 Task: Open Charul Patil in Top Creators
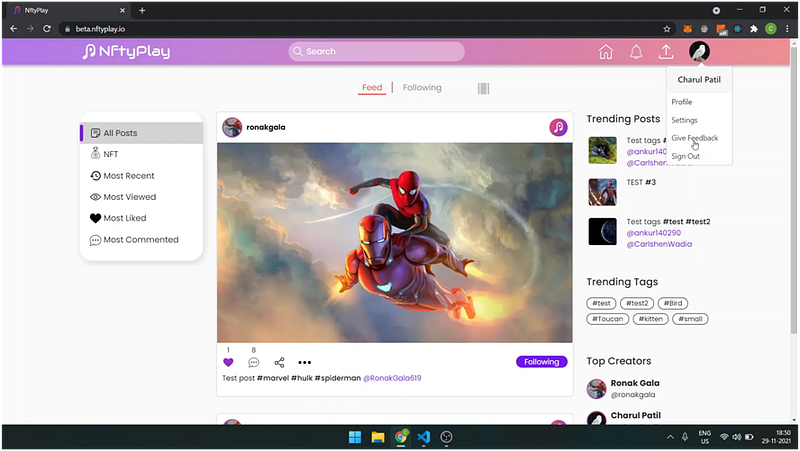(635, 416)
